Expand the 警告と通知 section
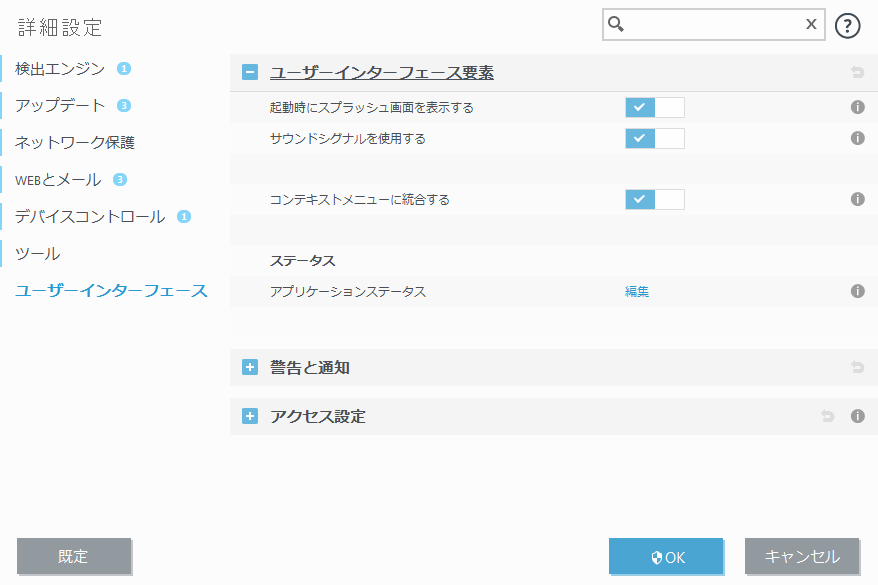The height and width of the screenshot is (585, 878). click(x=249, y=367)
